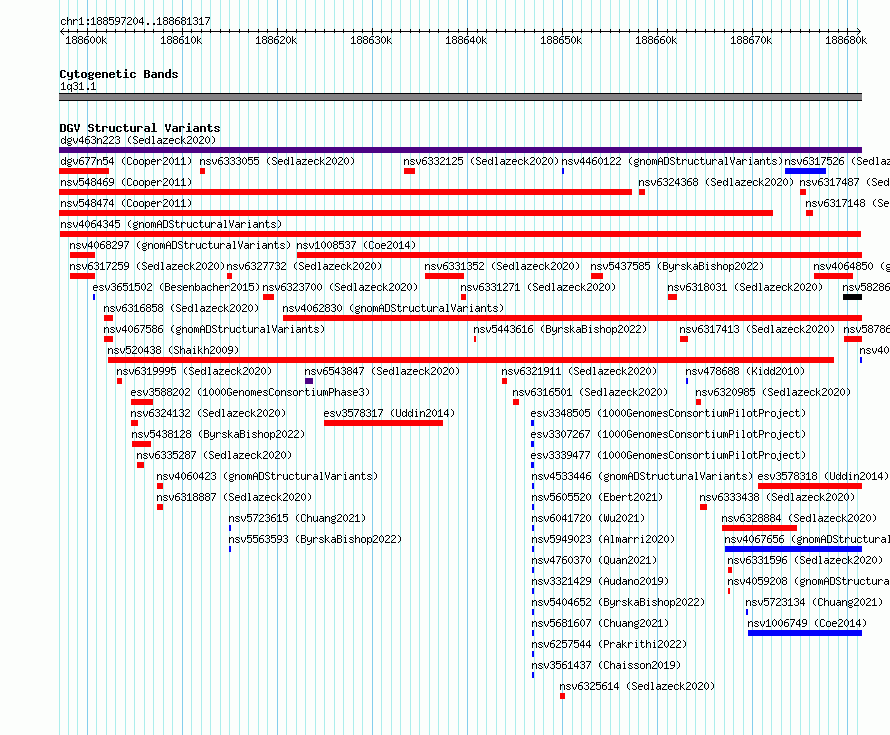Click nsv4460122 (gnomADStructuralVariants) label

click(672, 161)
